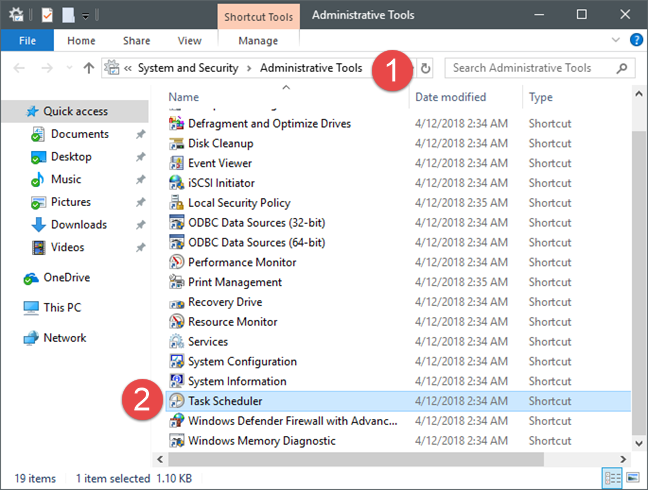Select the Task Scheduler name text
The height and width of the screenshot is (490, 648).
(225, 401)
